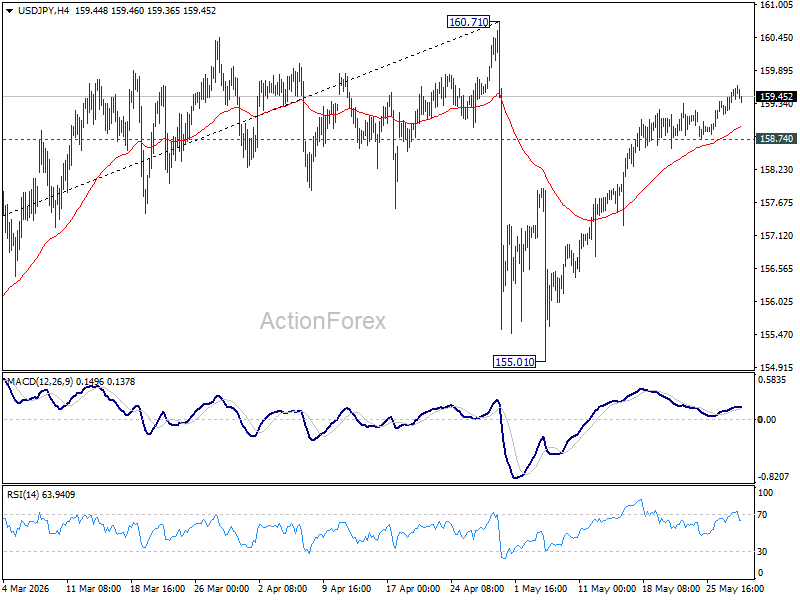This screenshot has height=600, width=800.
Task: Click the RSI scale level 100
Action: 766,493
